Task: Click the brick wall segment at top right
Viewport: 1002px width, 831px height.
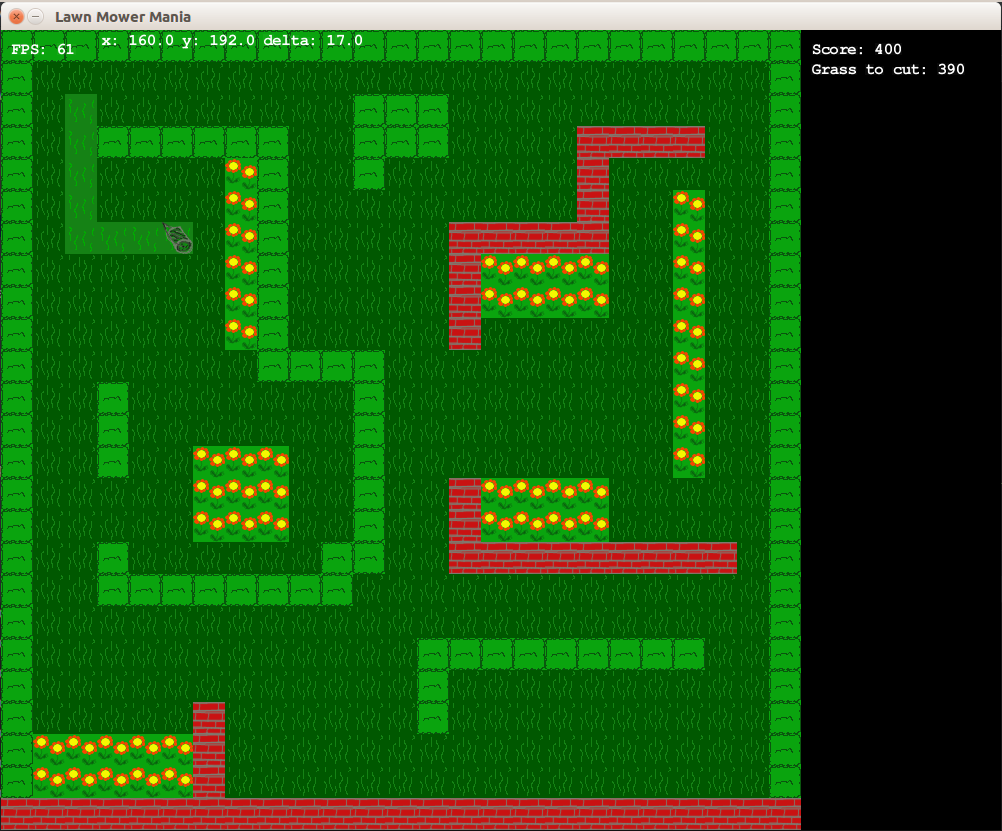Action: point(641,142)
